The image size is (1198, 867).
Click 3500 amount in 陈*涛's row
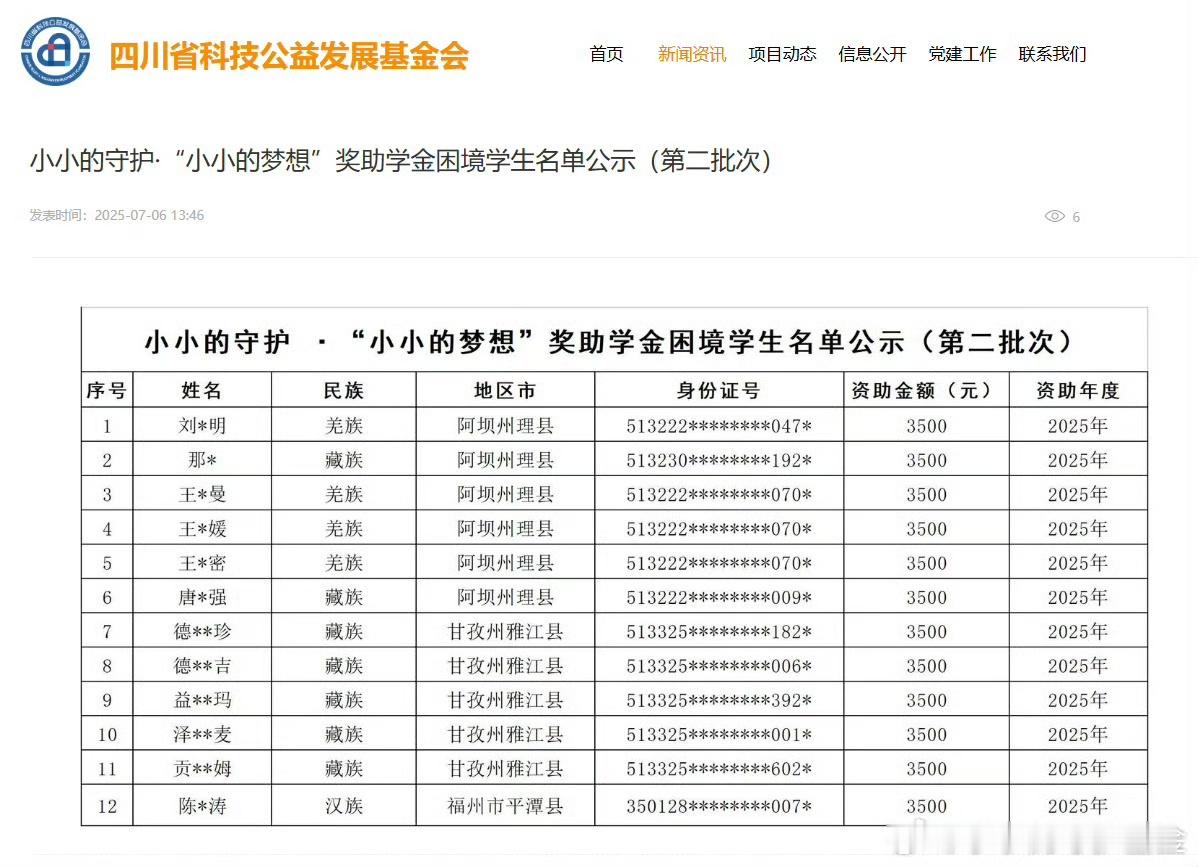[926, 807]
